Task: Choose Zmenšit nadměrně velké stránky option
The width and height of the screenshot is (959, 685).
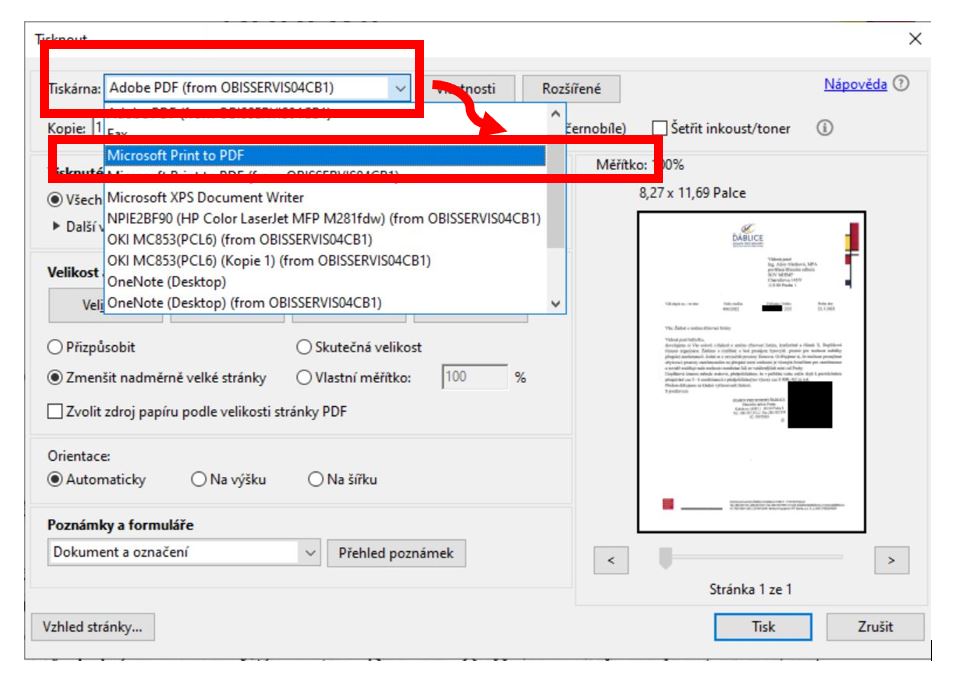Action: pos(55,377)
